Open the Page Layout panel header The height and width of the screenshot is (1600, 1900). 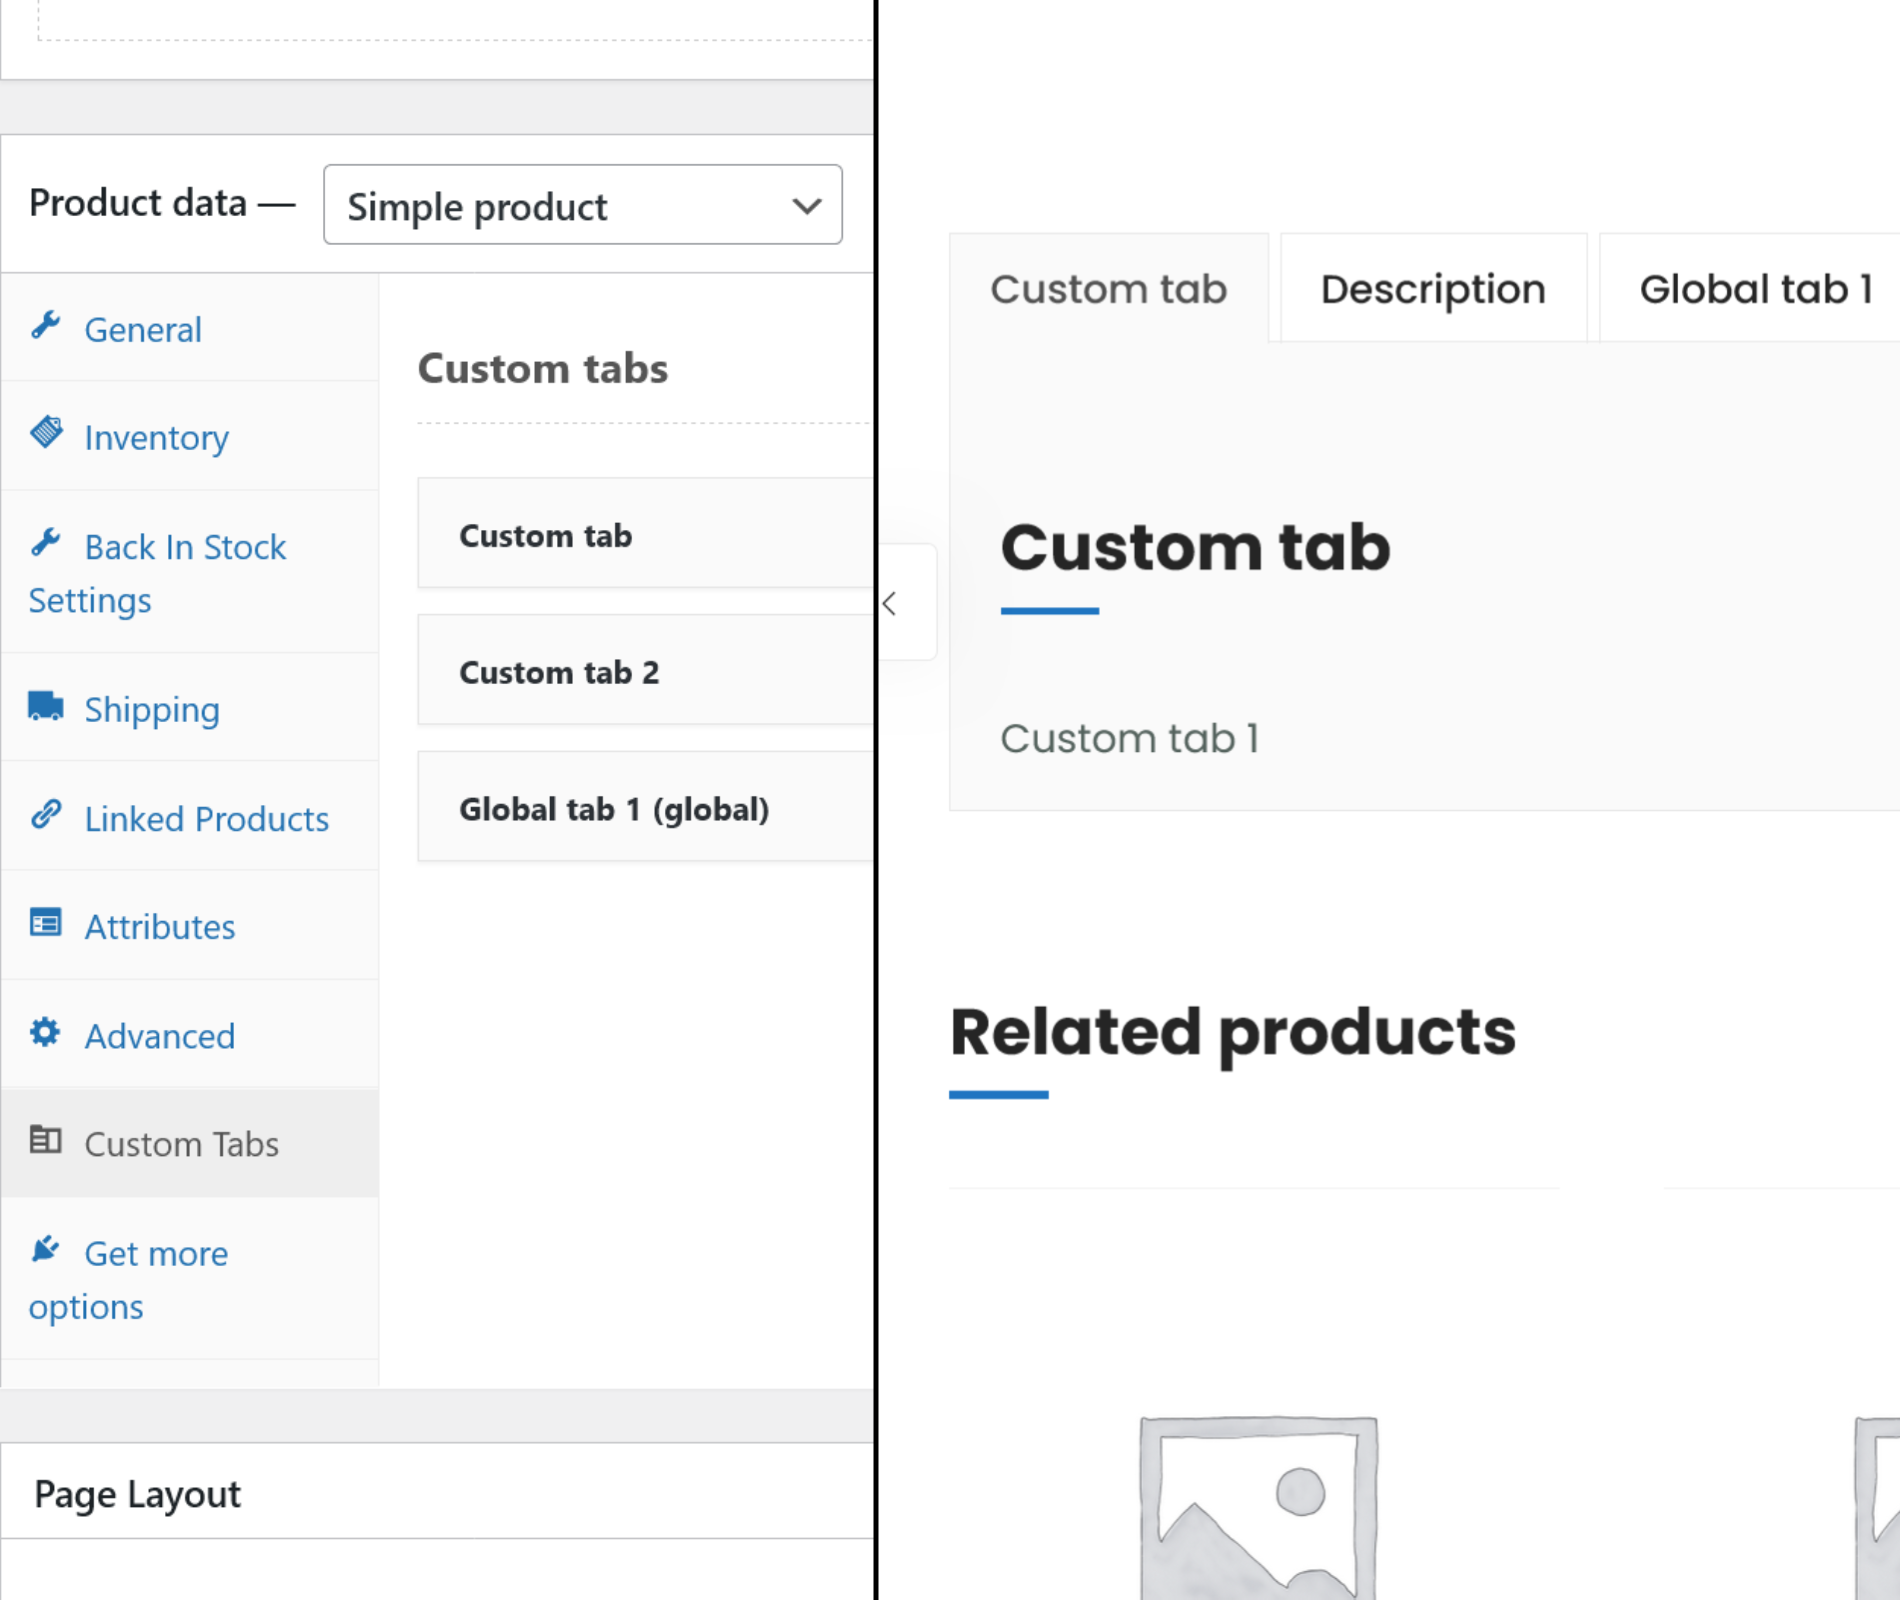(137, 1494)
